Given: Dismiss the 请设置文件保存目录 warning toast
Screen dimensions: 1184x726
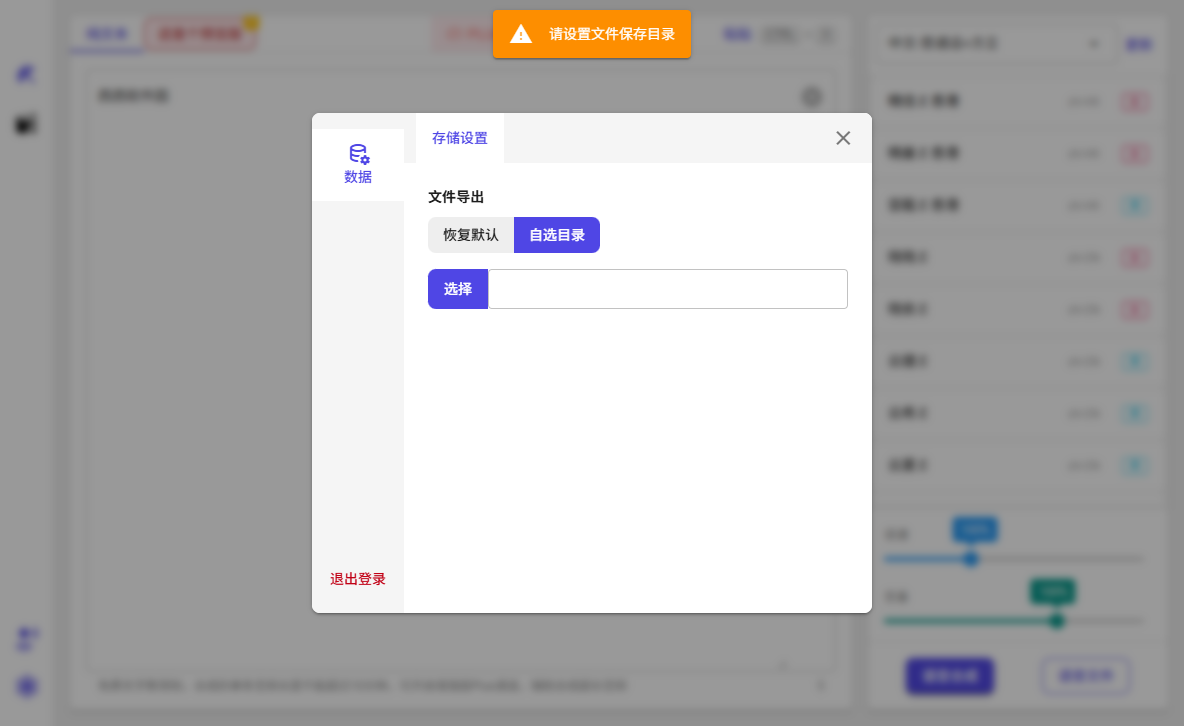Looking at the screenshot, I should pyautogui.click(x=592, y=34).
